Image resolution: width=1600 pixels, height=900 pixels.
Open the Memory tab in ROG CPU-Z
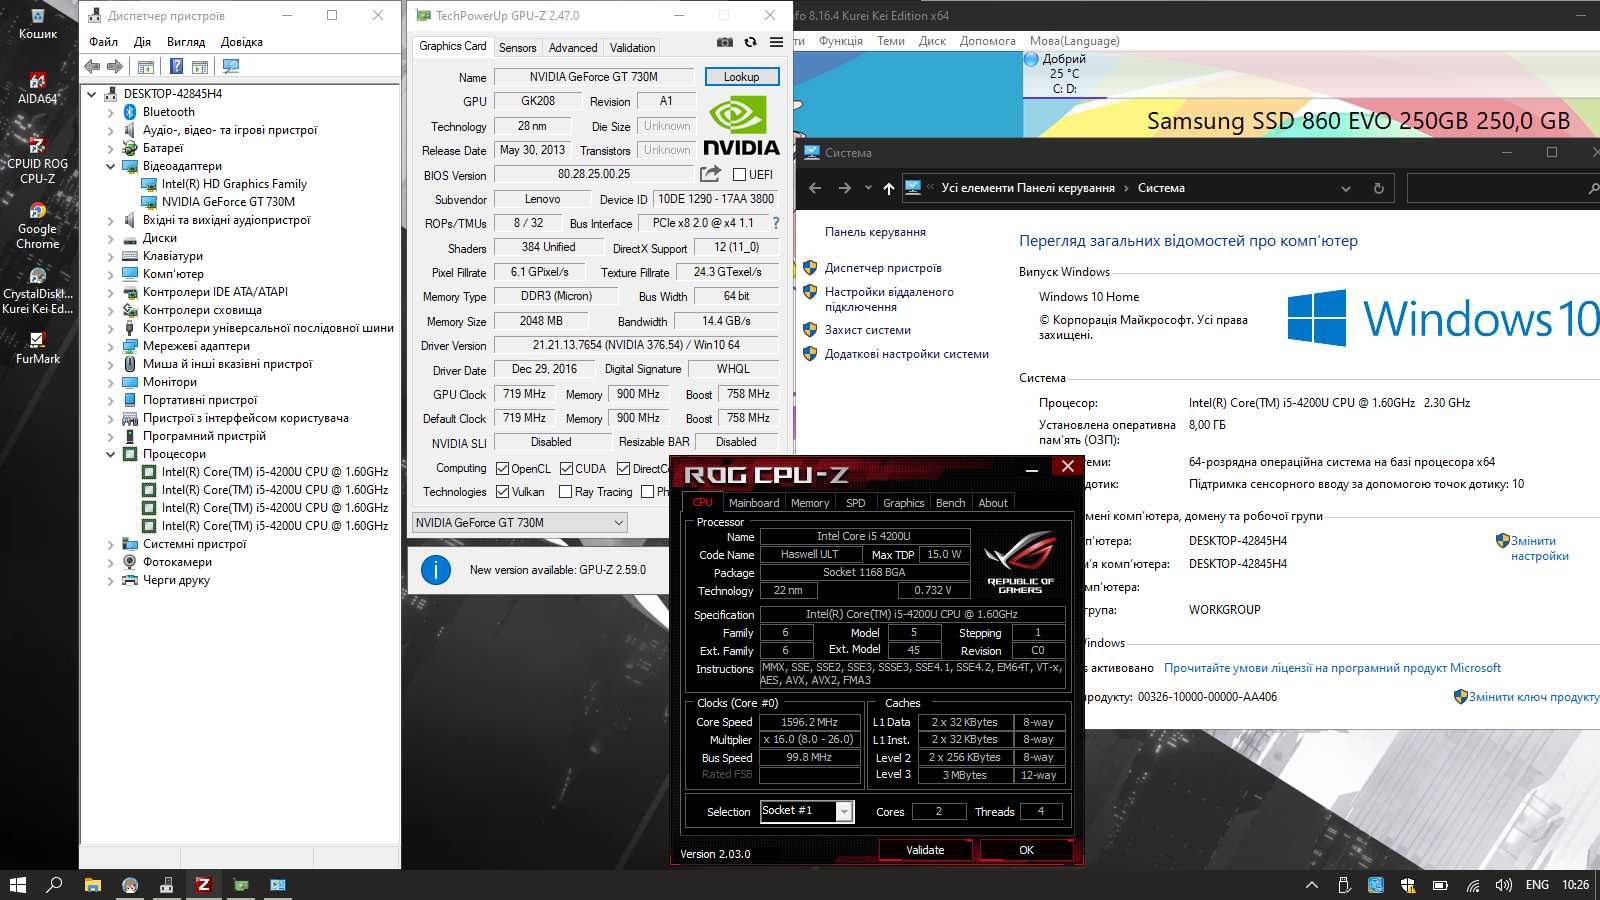pos(810,503)
